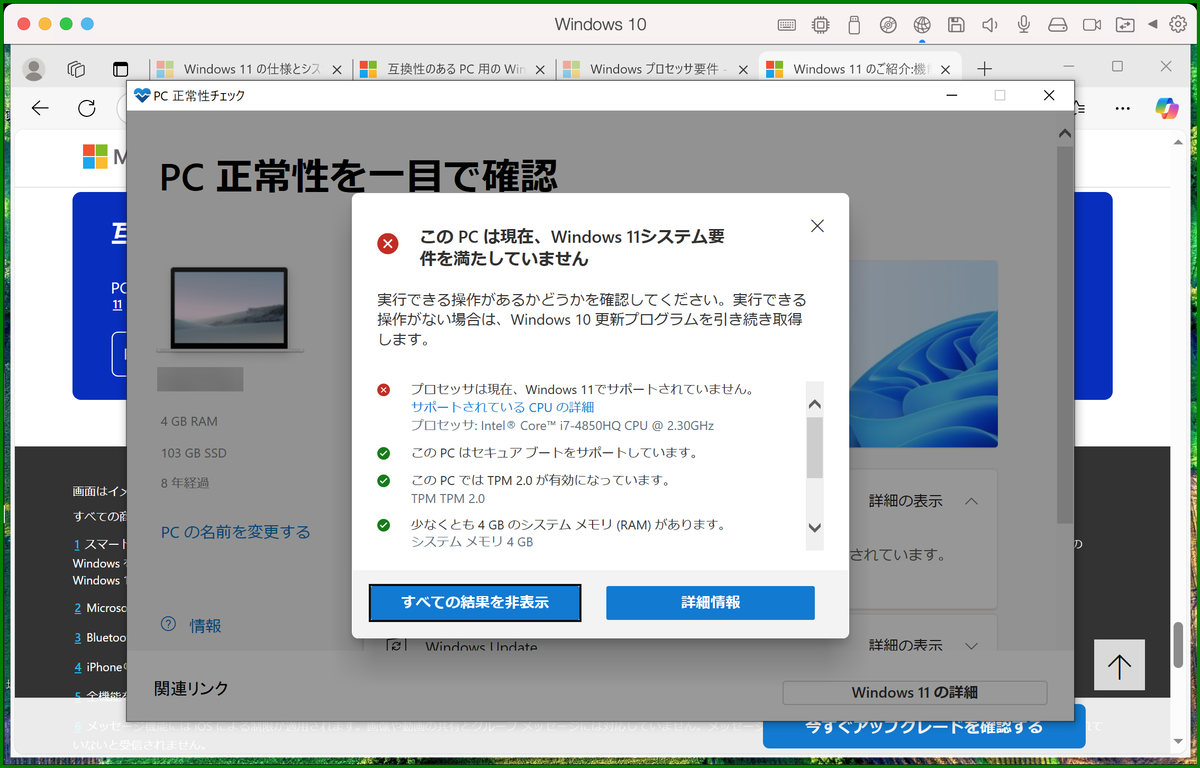
Task: Open a new tab in Edge
Action: point(985,69)
